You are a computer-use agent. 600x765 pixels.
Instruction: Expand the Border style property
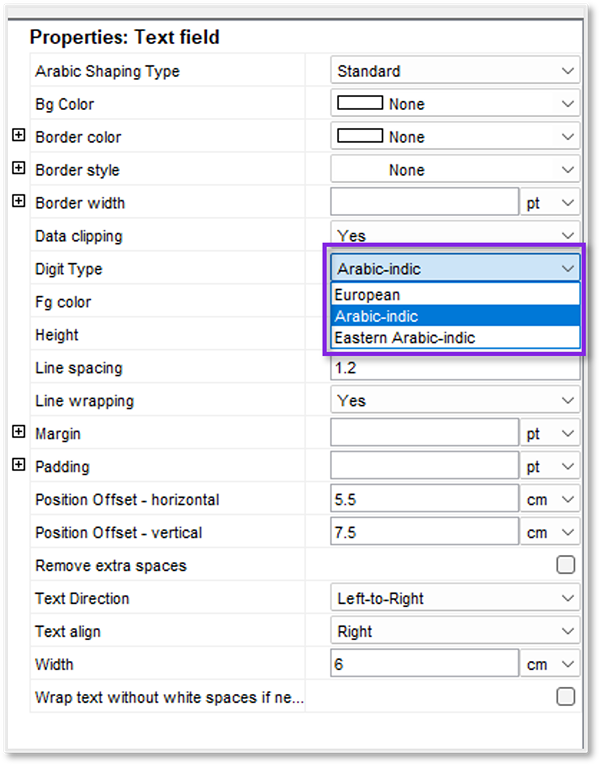(x=19, y=168)
